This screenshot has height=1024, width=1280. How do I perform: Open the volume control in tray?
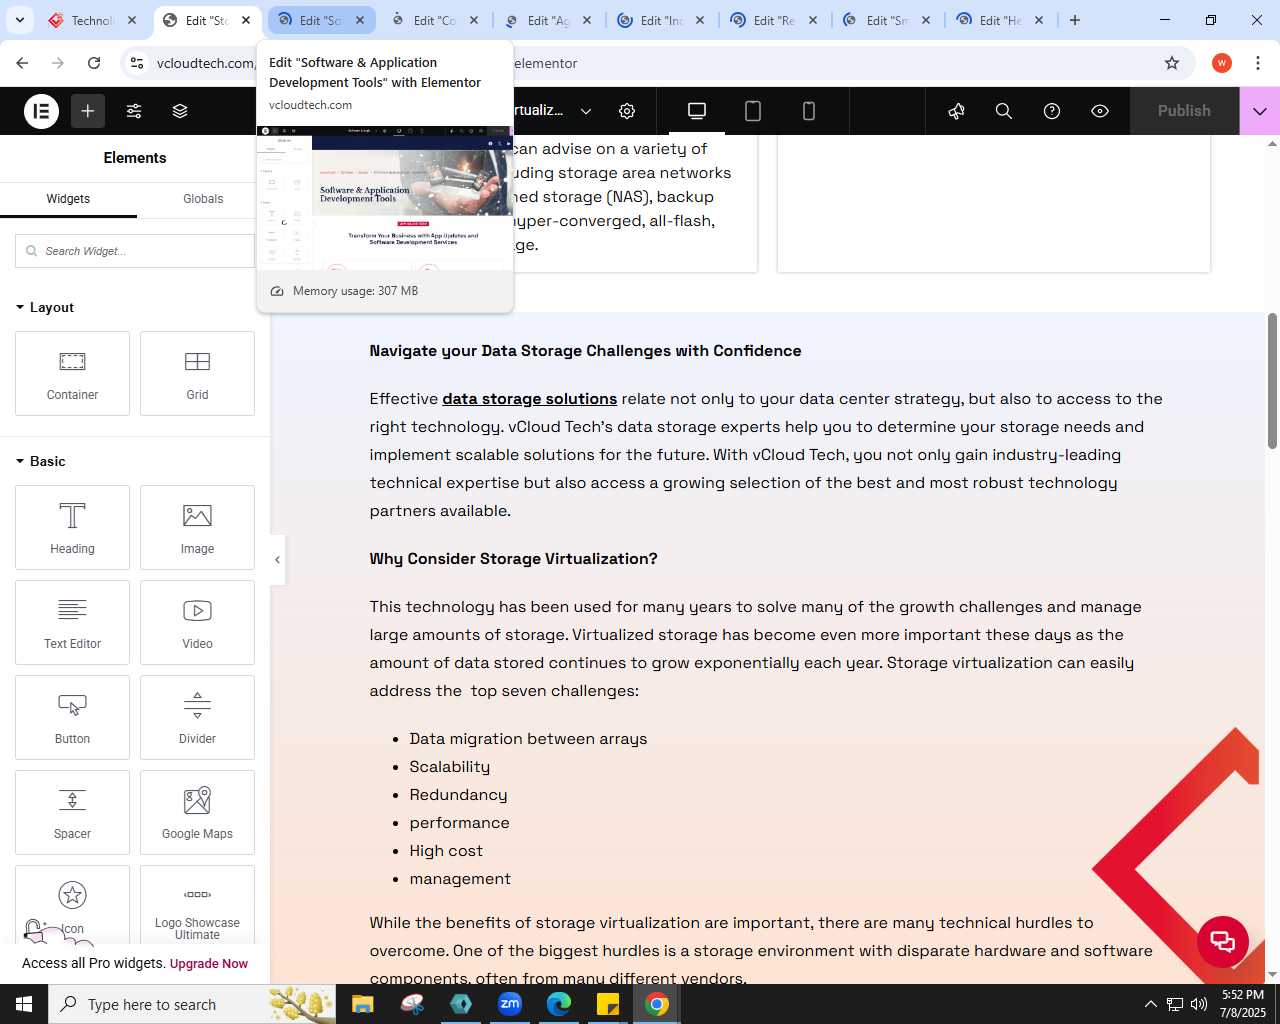pyautogui.click(x=1199, y=1004)
